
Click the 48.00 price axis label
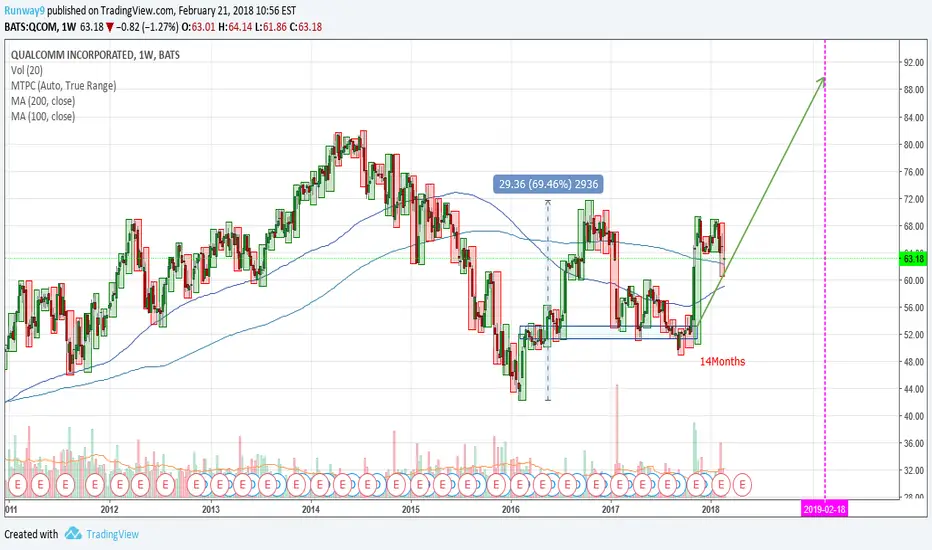coord(914,362)
